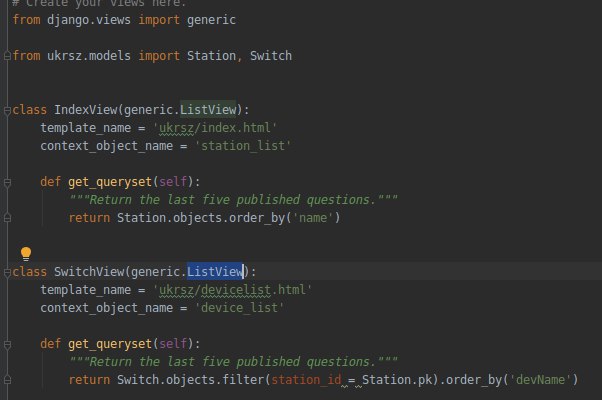
Task: Click selected ListView in SwitchView declaration
Action: coord(215,272)
